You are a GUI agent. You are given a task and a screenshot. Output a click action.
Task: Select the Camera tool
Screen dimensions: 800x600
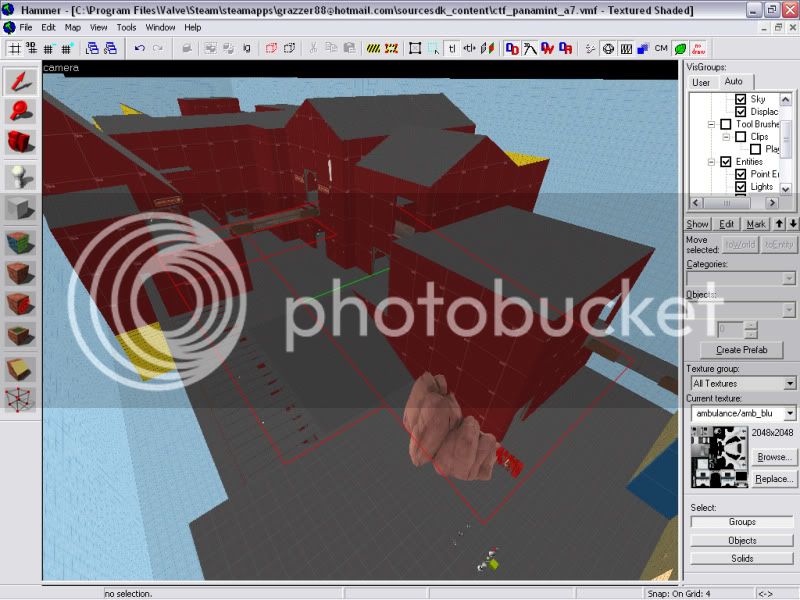click(x=20, y=142)
